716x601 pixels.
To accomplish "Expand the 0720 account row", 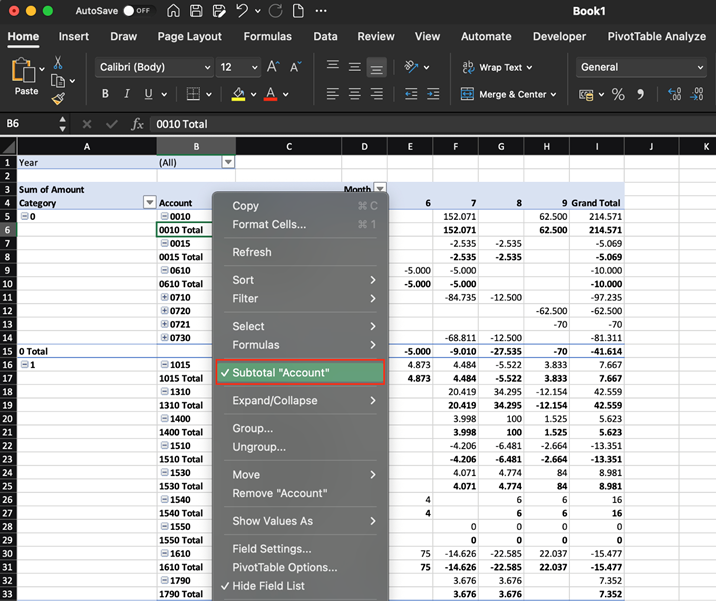I will point(164,311).
